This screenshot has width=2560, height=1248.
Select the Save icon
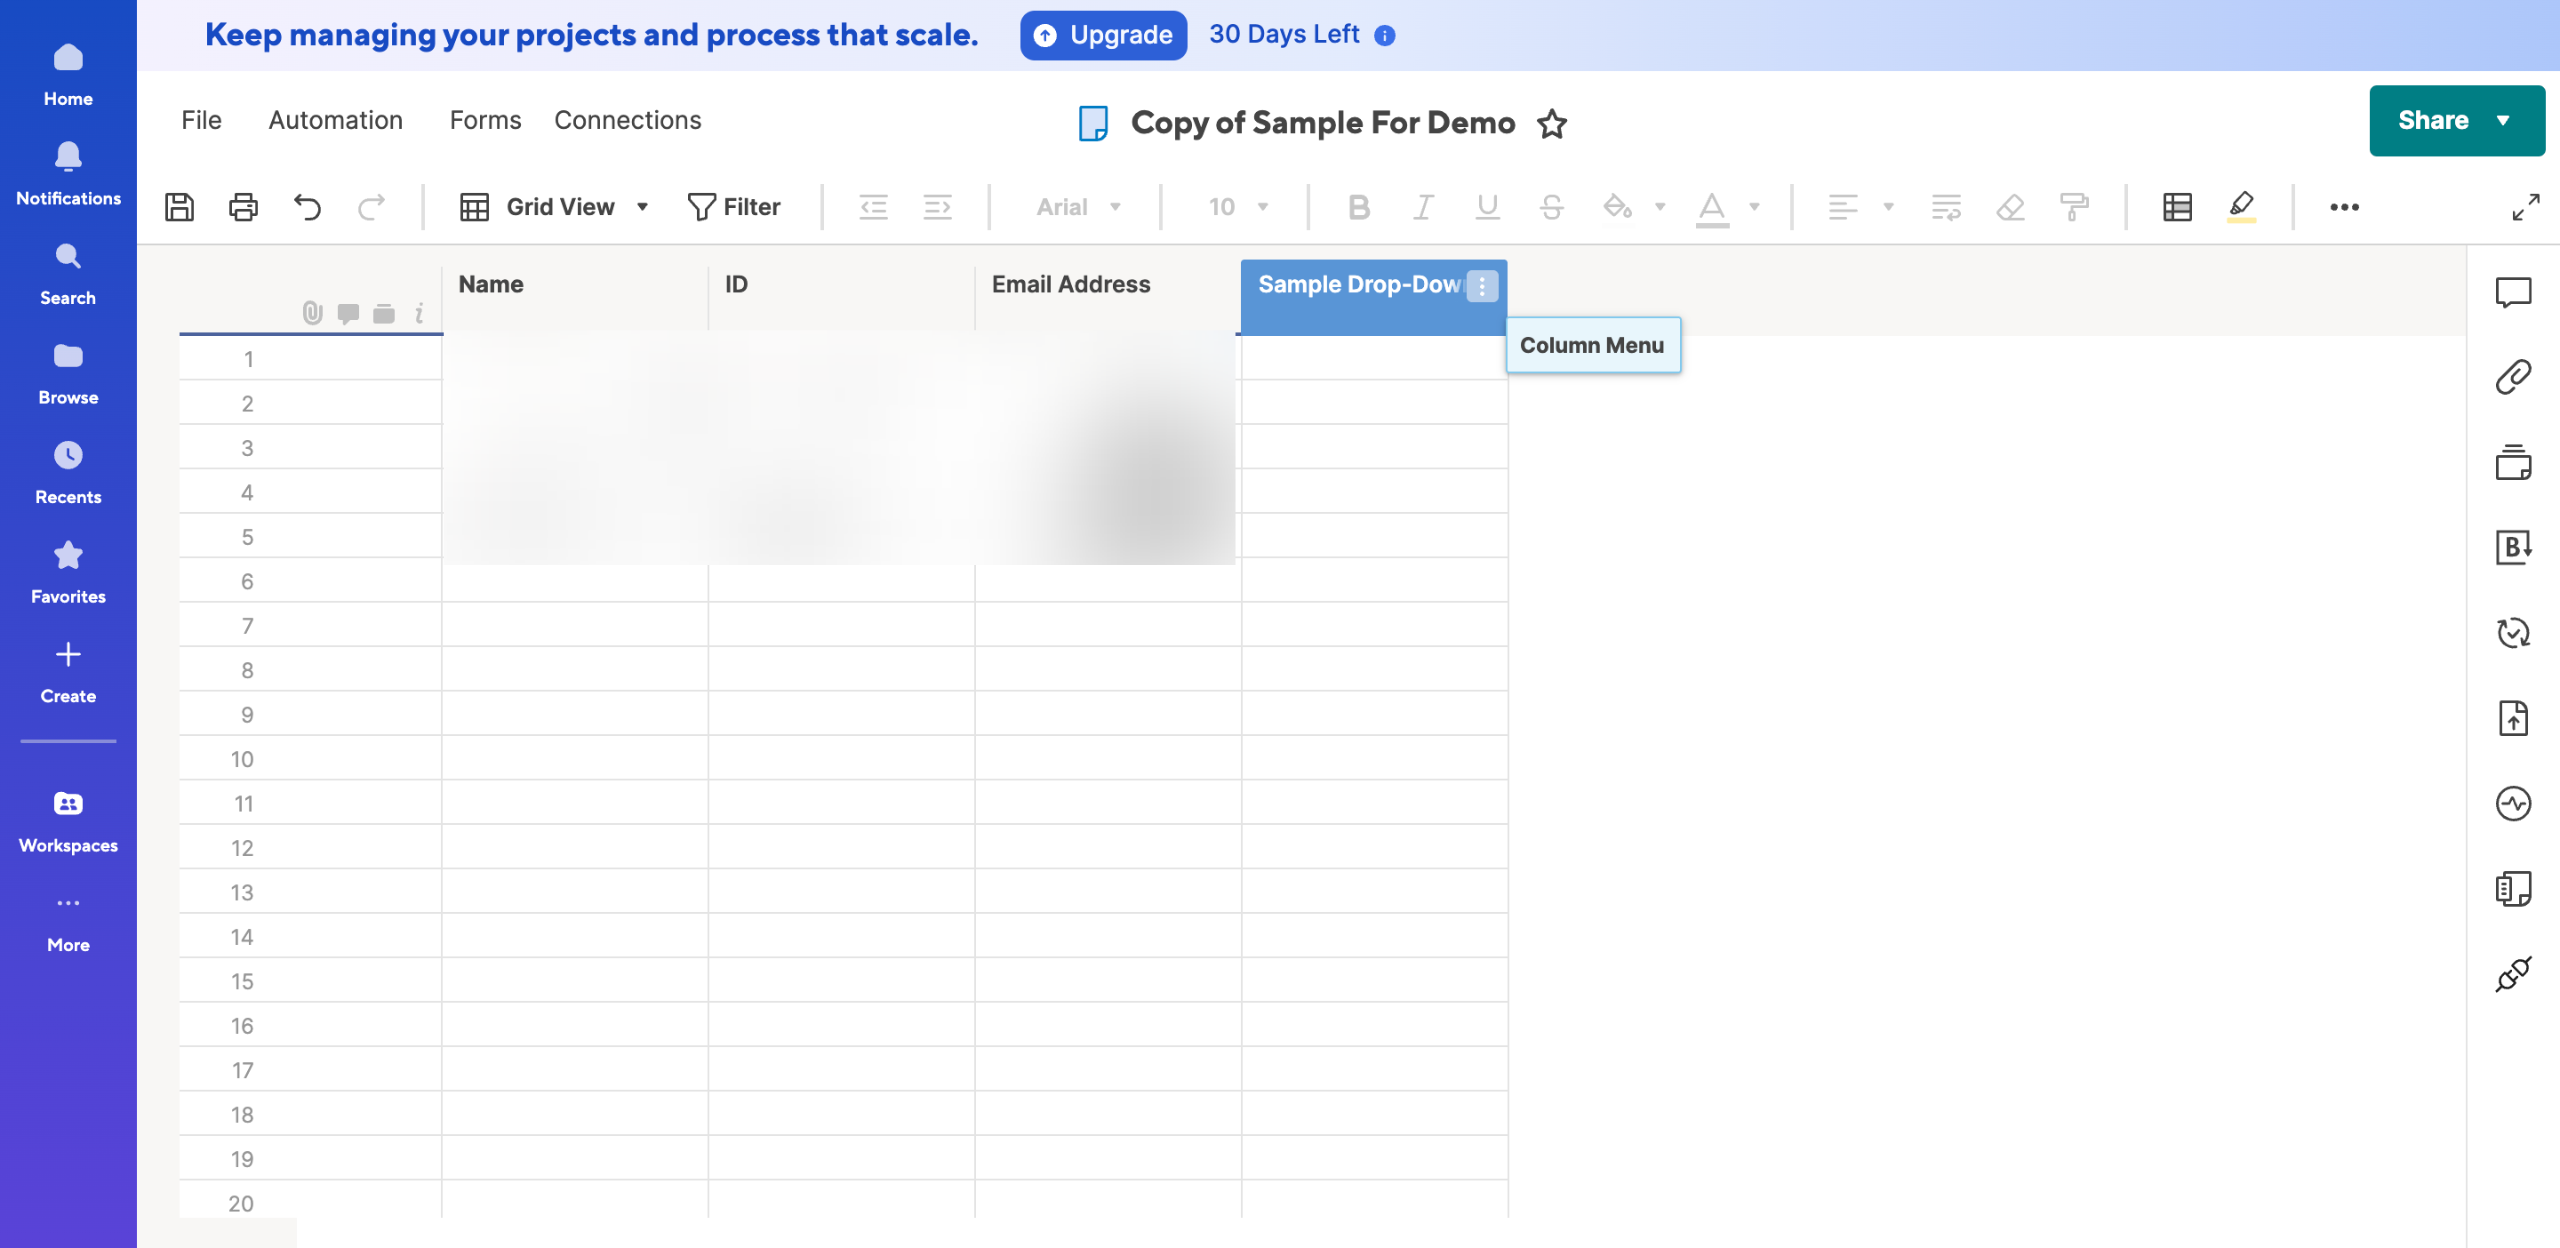[179, 206]
